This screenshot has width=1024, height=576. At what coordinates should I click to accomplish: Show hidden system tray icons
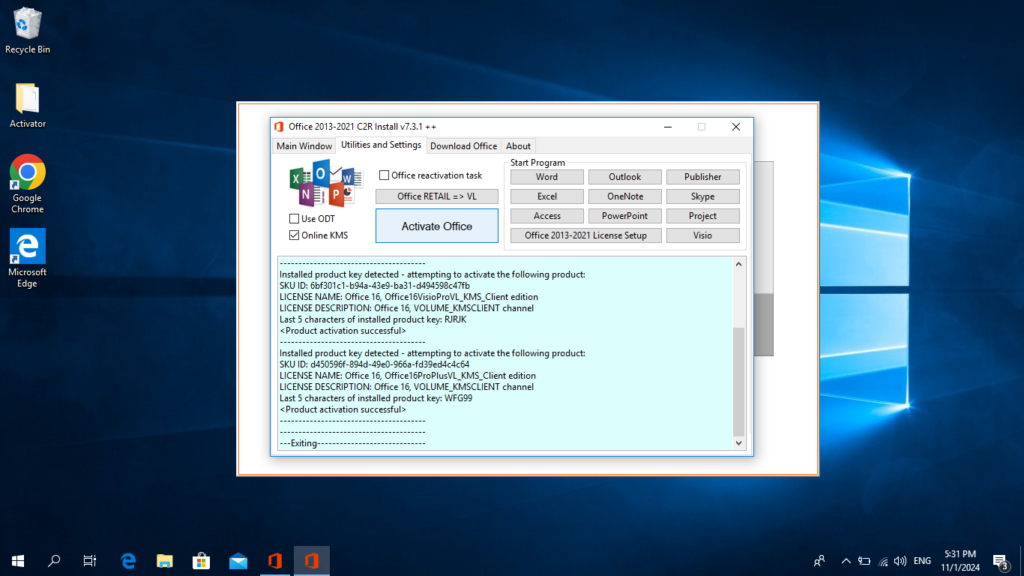[x=846, y=561]
